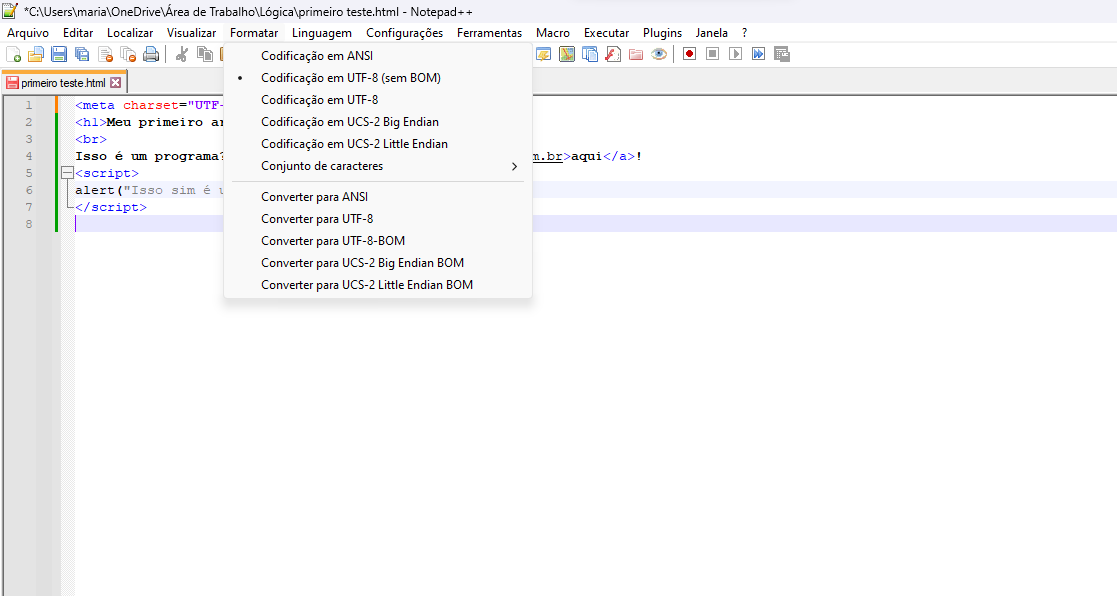Click line number 4 in the margin
The image size is (1117, 596).
coord(28,156)
